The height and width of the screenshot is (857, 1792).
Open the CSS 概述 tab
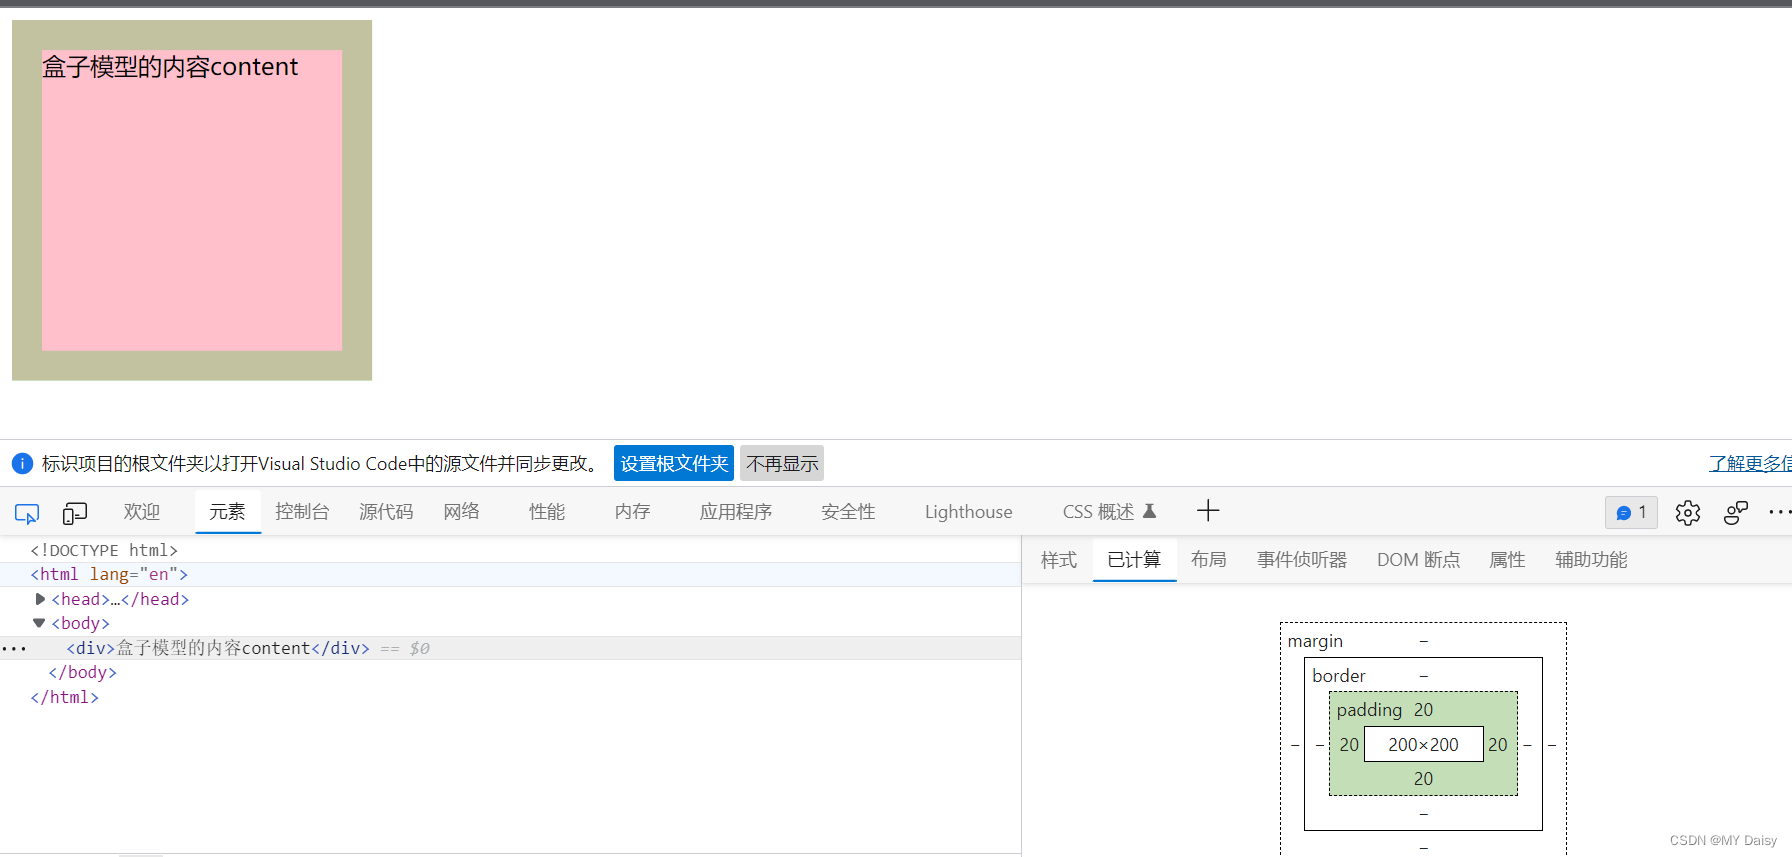point(1109,512)
